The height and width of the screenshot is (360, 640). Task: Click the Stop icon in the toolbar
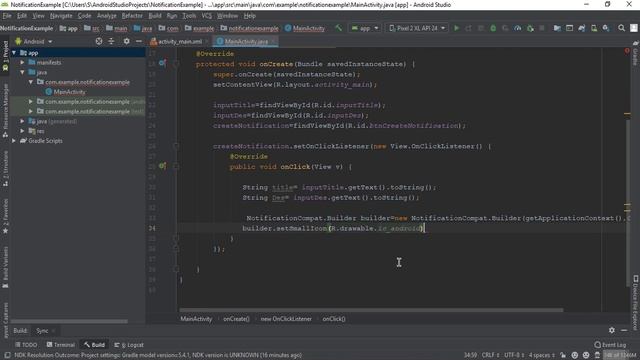[542, 28]
